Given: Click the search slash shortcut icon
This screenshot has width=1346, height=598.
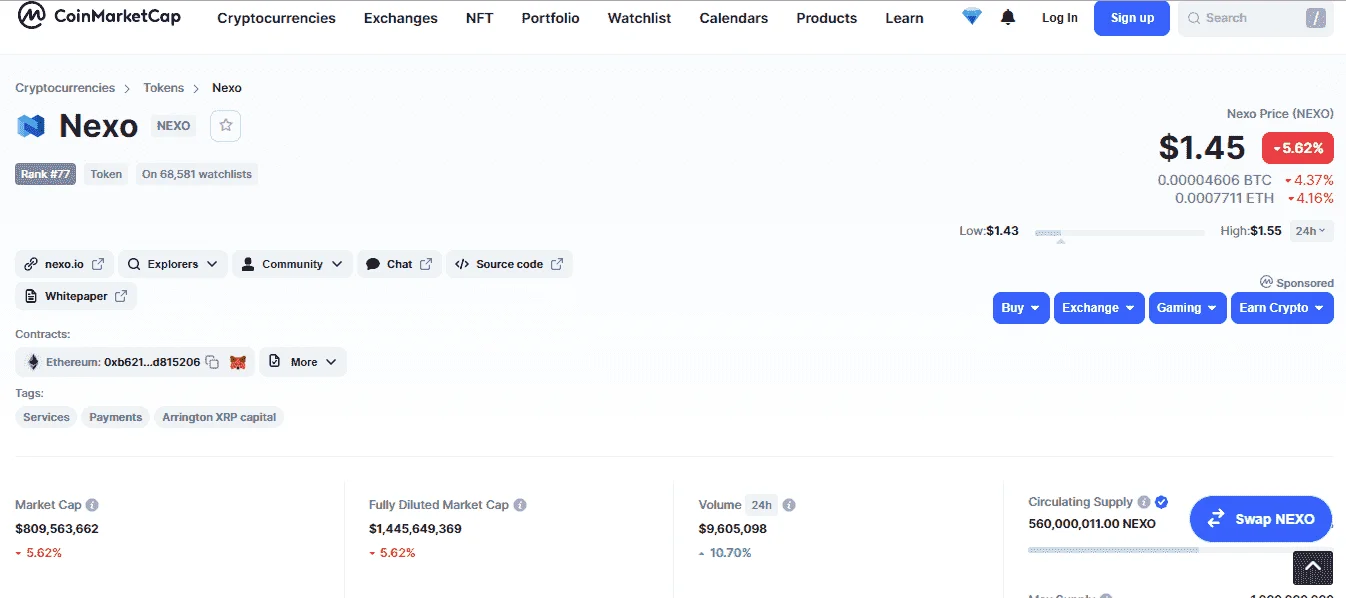Looking at the screenshot, I should [1316, 18].
